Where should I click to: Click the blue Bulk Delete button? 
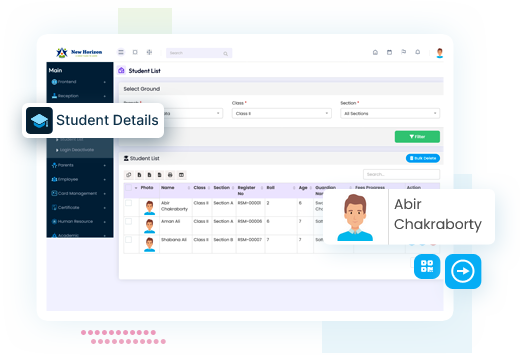pyautogui.click(x=423, y=158)
